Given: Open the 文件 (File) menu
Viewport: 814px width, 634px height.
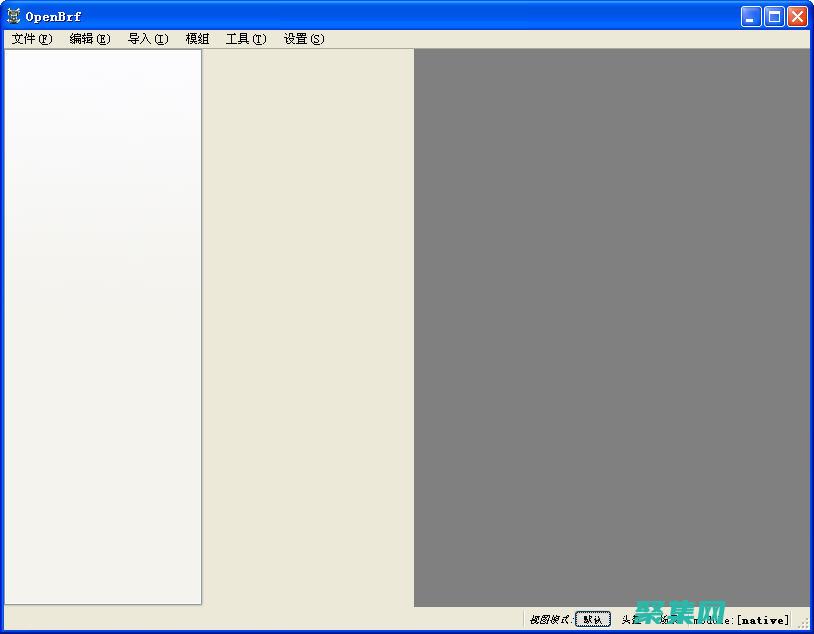Looking at the screenshot, I should [29, 39].
